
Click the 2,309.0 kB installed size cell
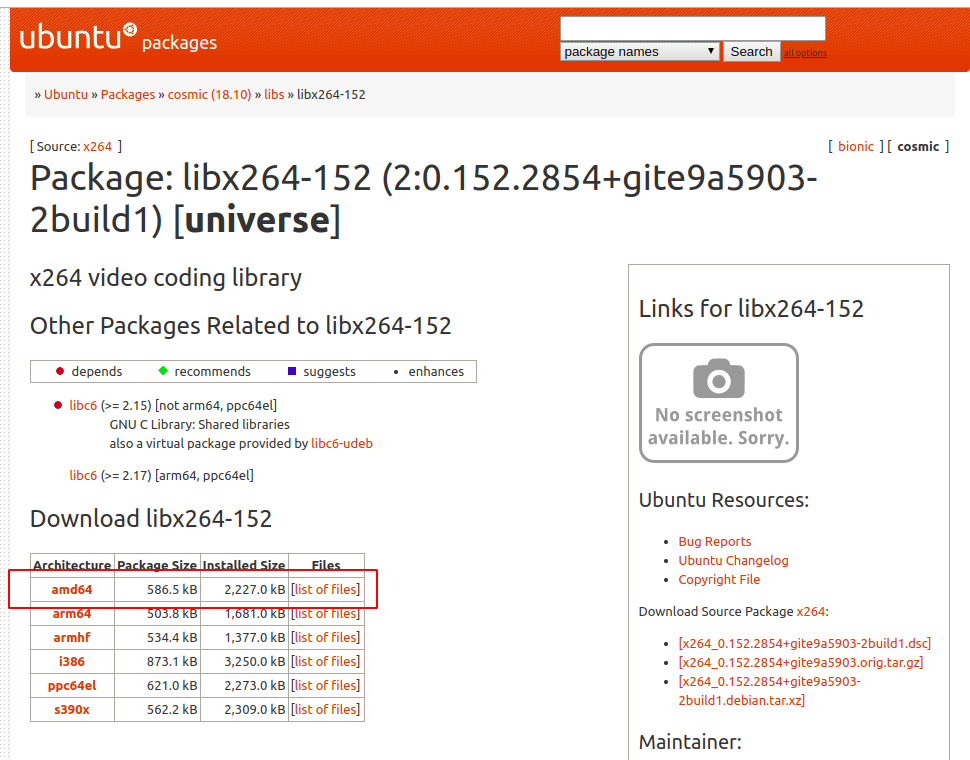pyautogui.click(x=244, y=710)
